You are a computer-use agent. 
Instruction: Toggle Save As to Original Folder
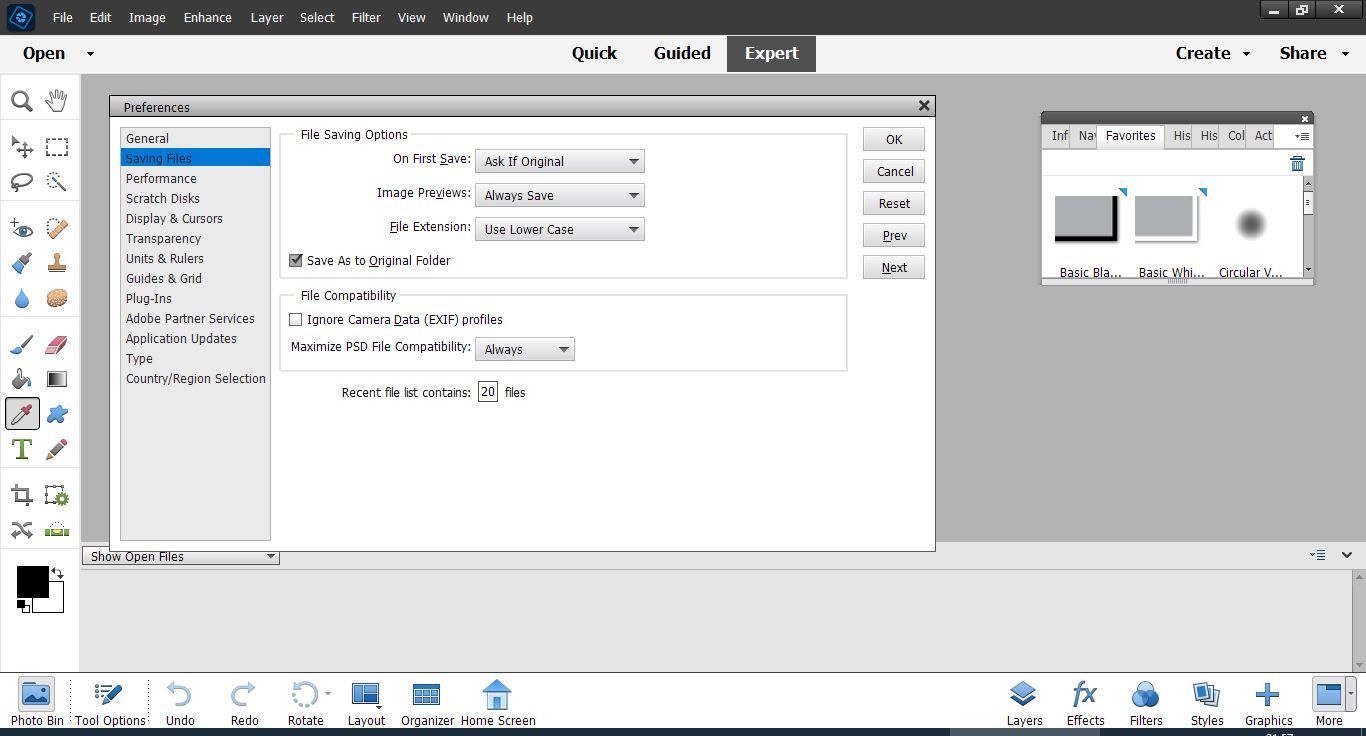296,260
